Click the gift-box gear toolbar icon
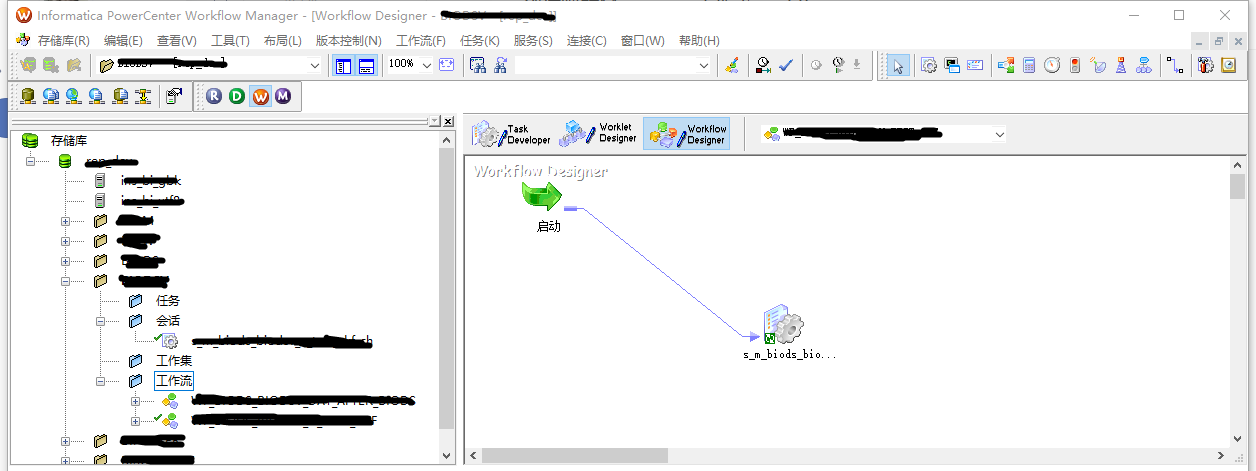Image resolution: width=1256 pixels, height=471 pixels. 1206,65
